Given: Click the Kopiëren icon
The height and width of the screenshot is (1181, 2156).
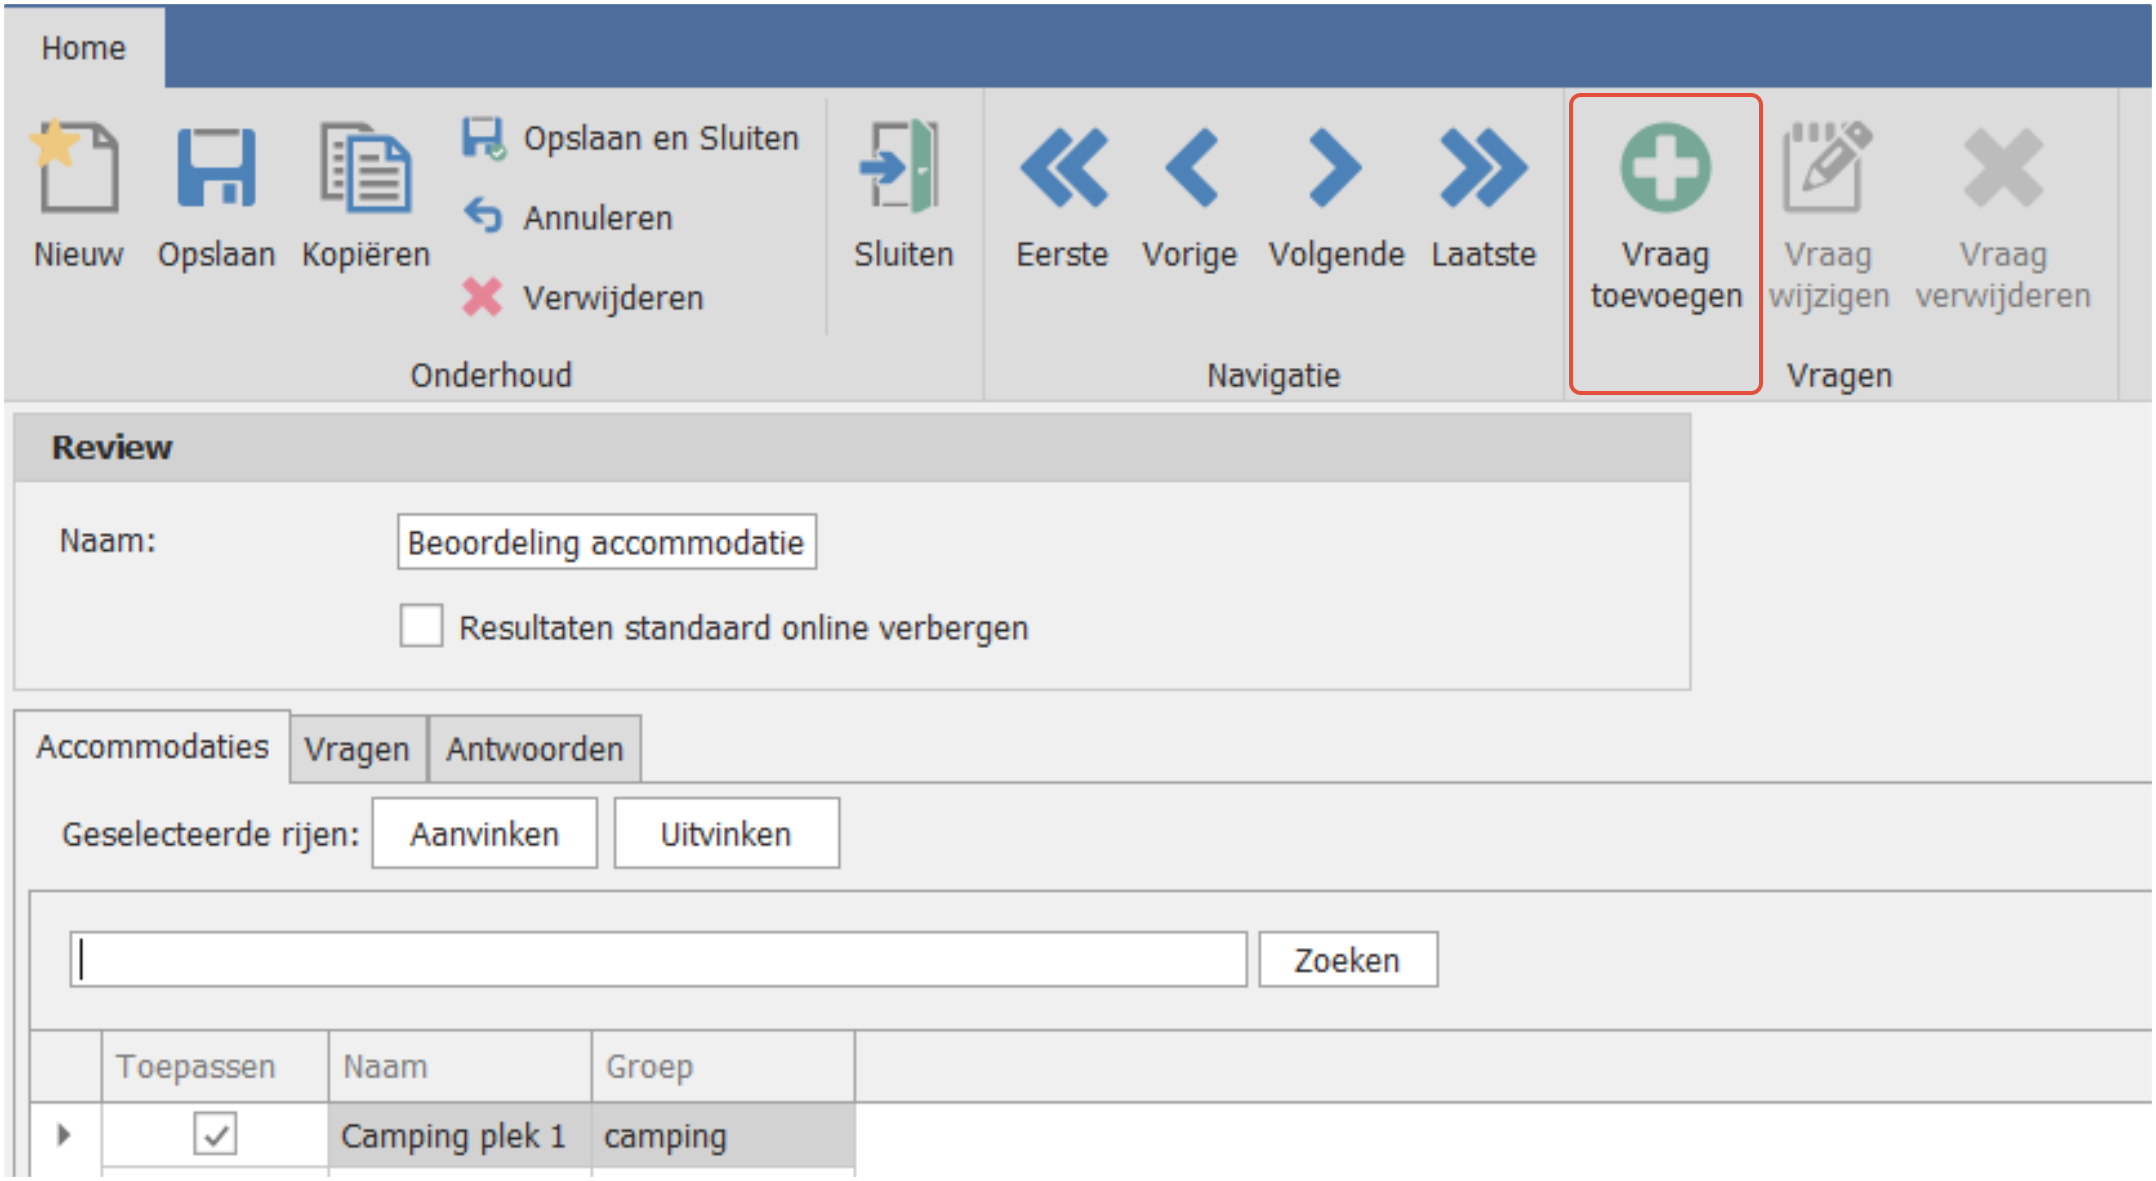Looking at the screenshot, I should click(x=365, y=168).
